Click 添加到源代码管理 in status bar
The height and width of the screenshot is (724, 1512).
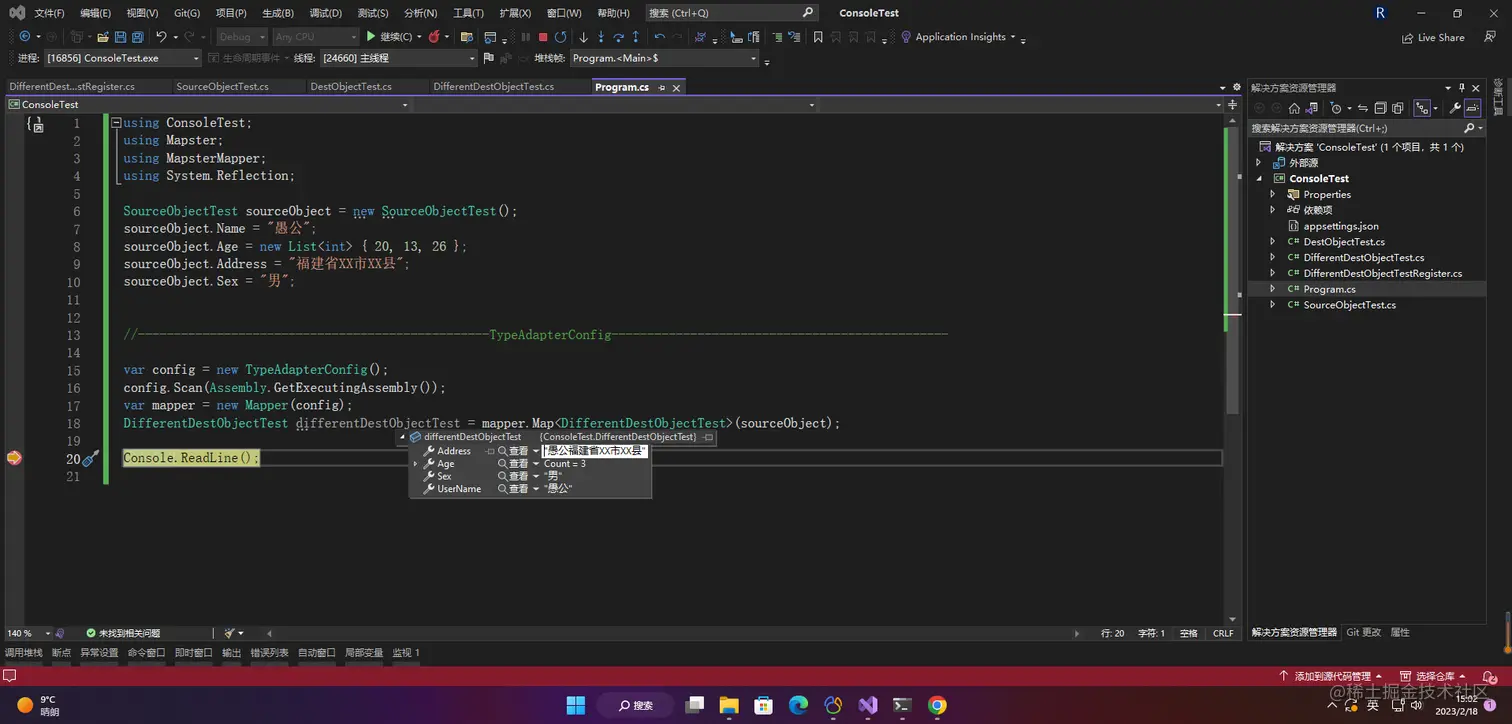click(x=1332, y=677)
